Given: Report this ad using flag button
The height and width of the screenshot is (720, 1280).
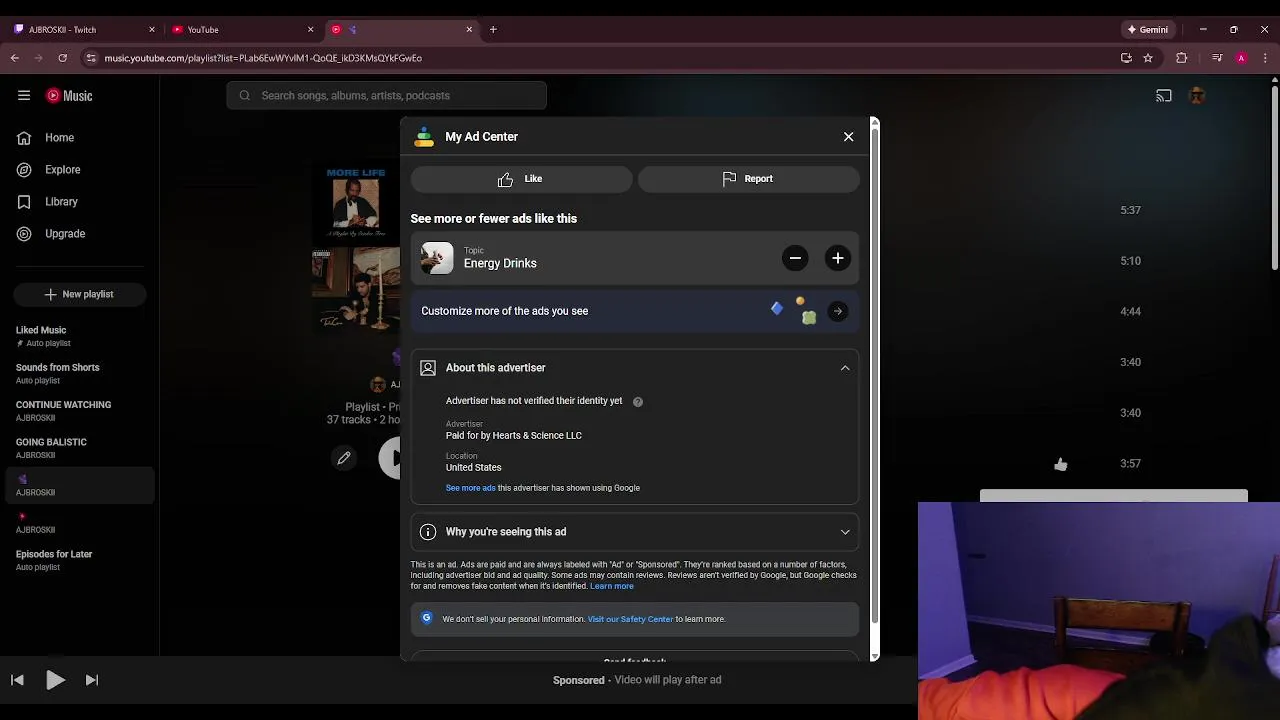Looking at the screenshot, I should [748, 179].
